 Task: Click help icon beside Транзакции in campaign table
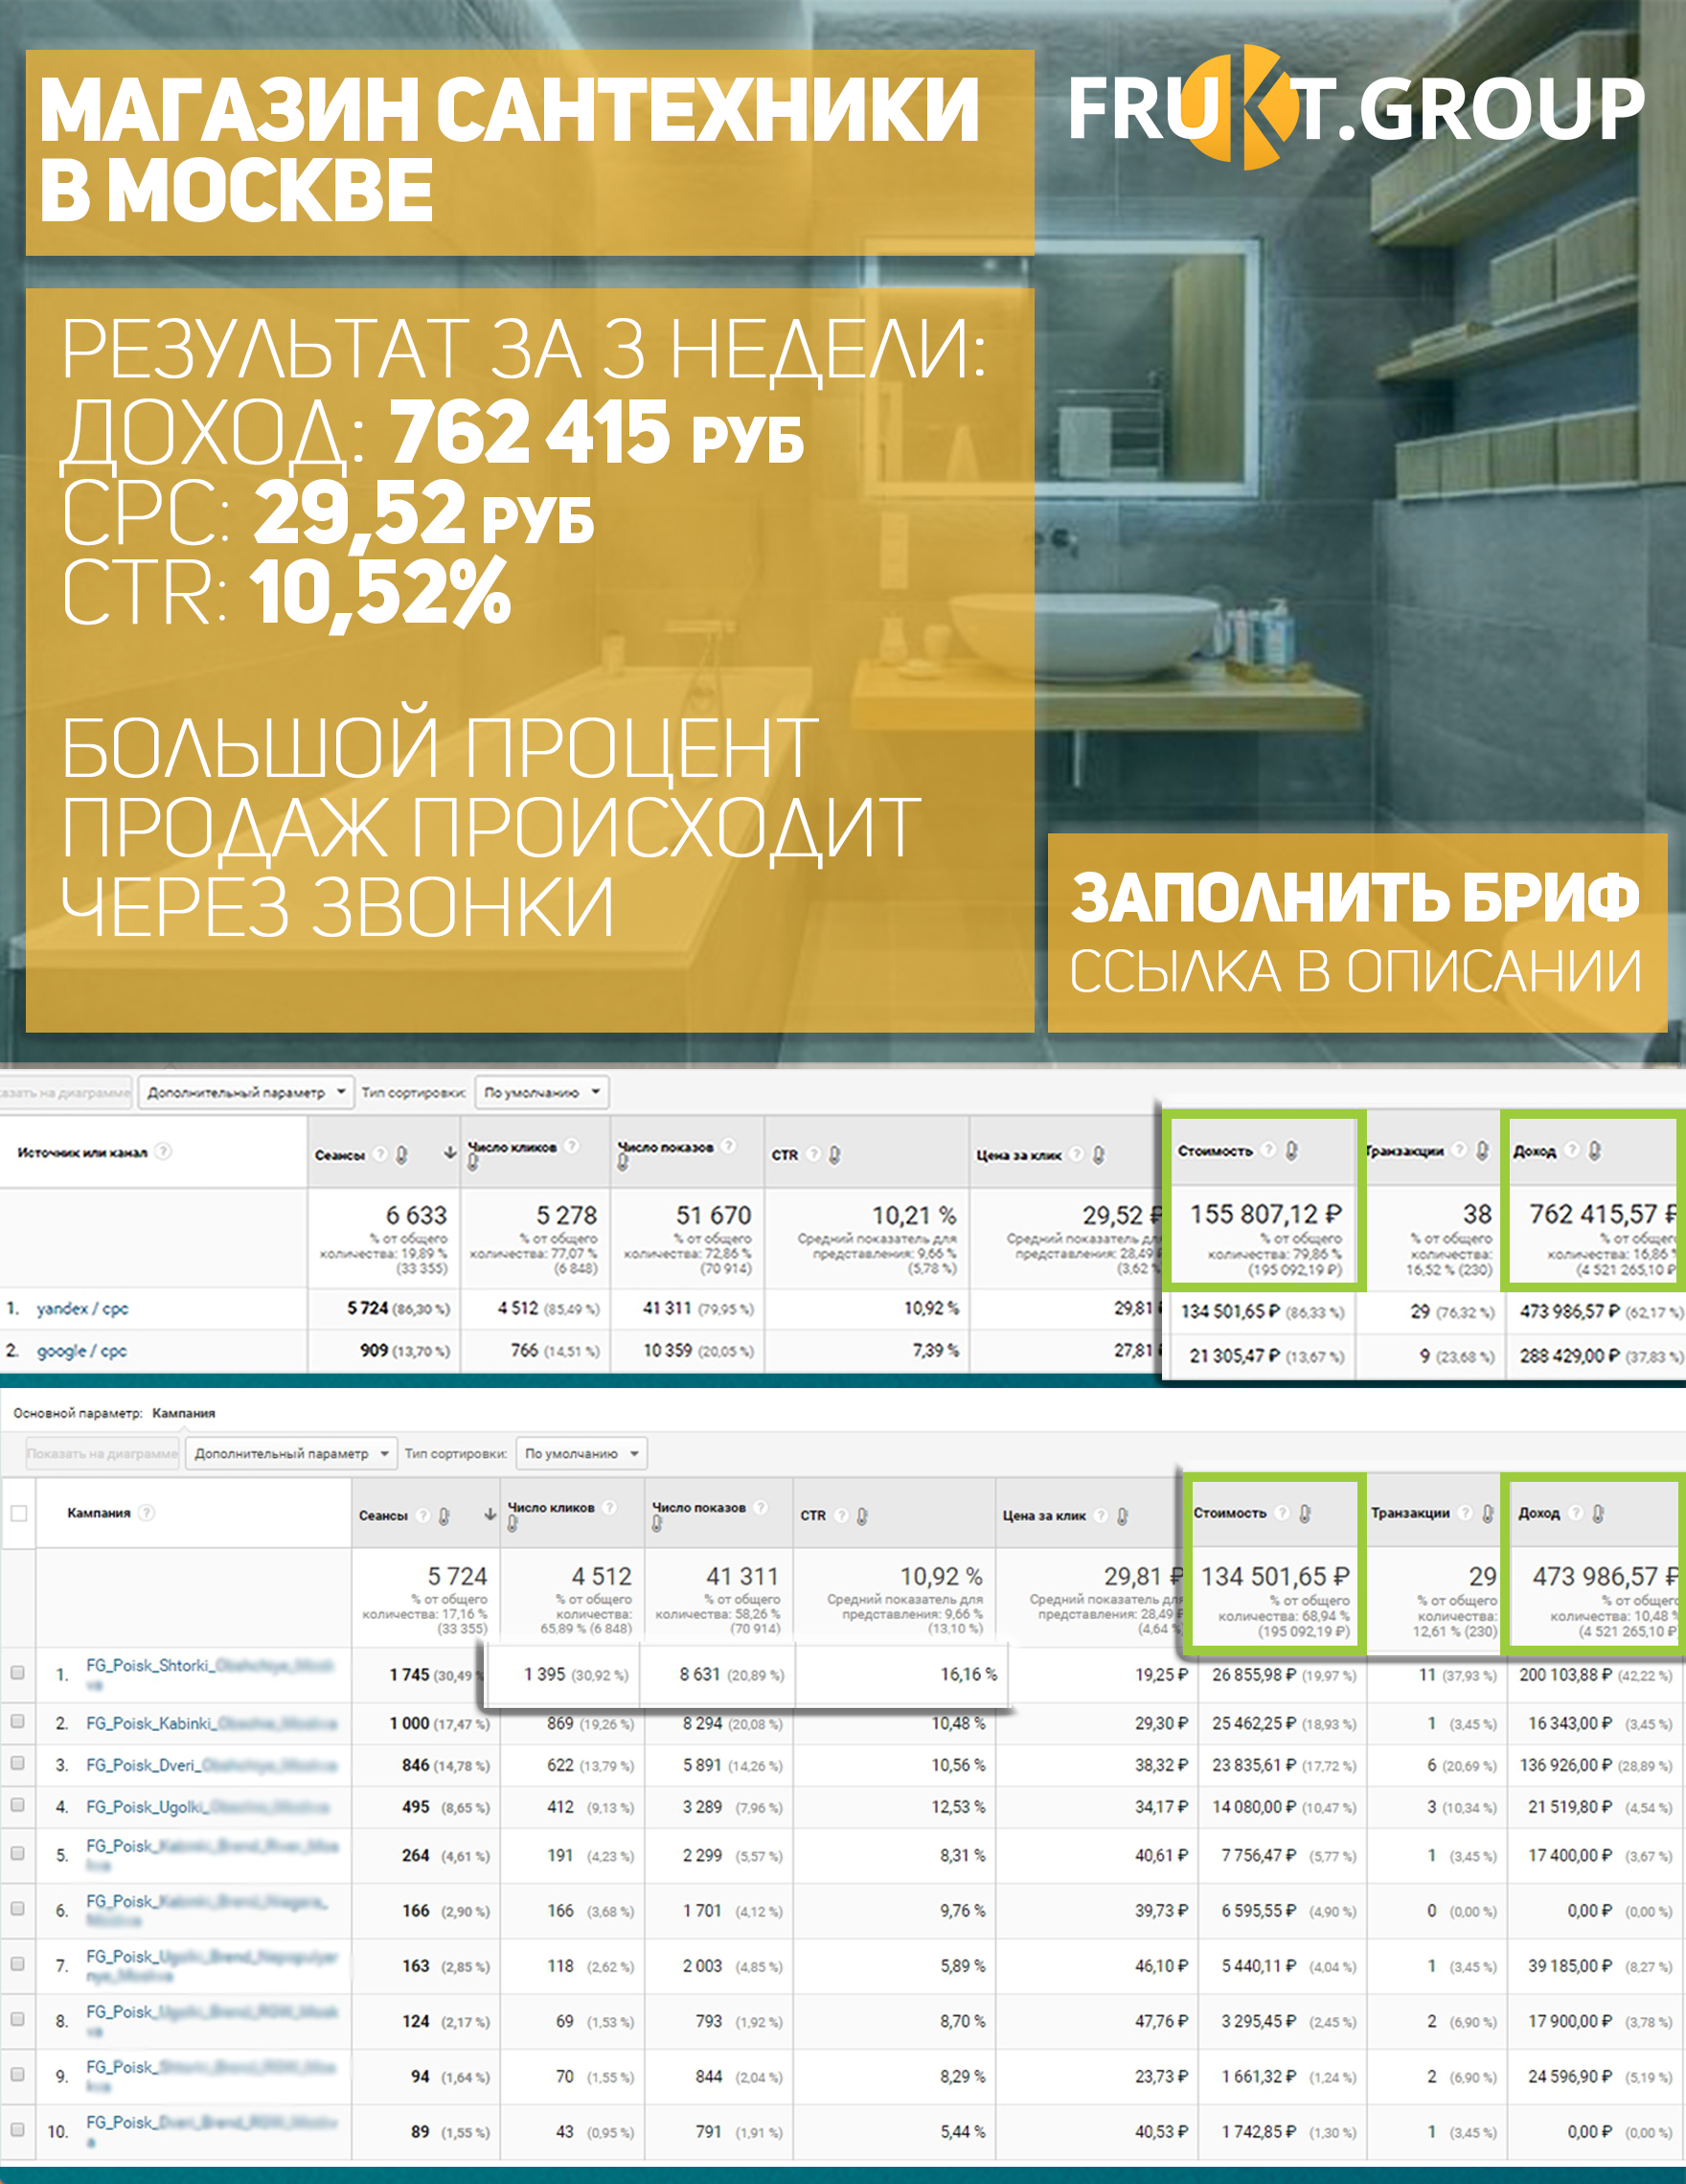(x=1465, y=1512)
